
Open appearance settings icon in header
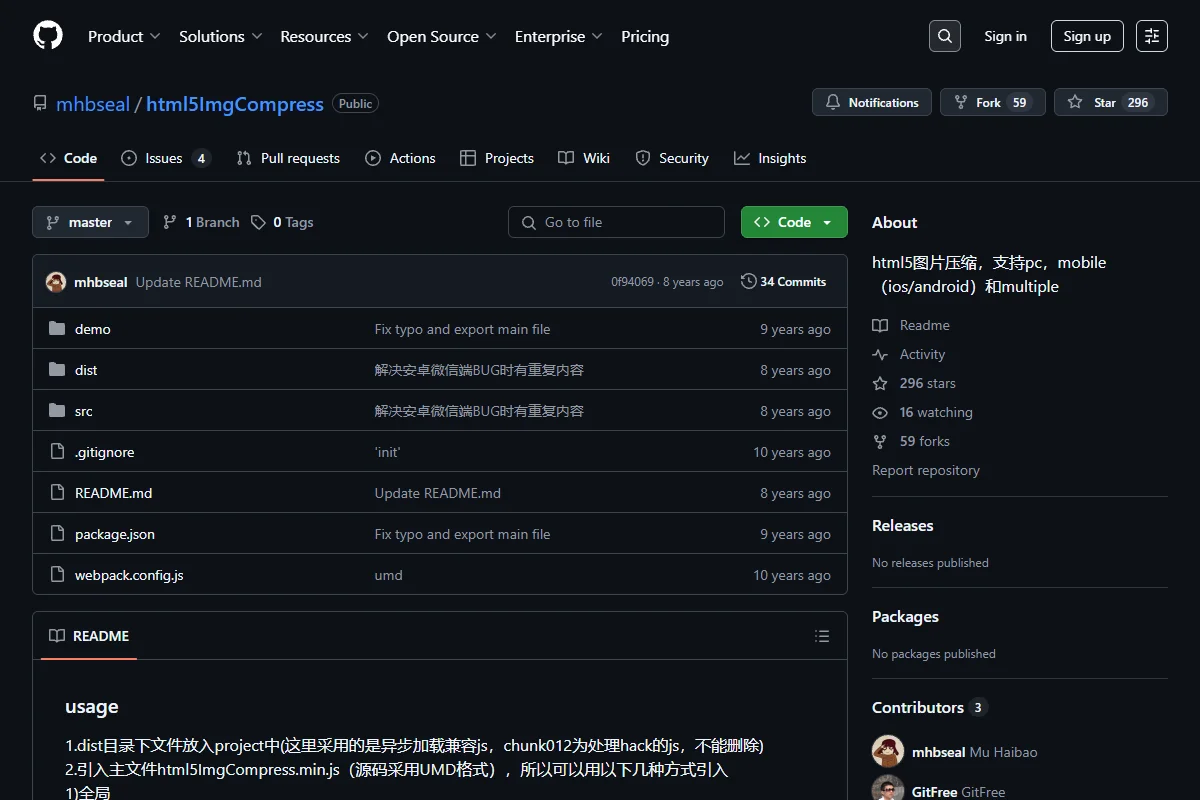[x=1152, y=36]
